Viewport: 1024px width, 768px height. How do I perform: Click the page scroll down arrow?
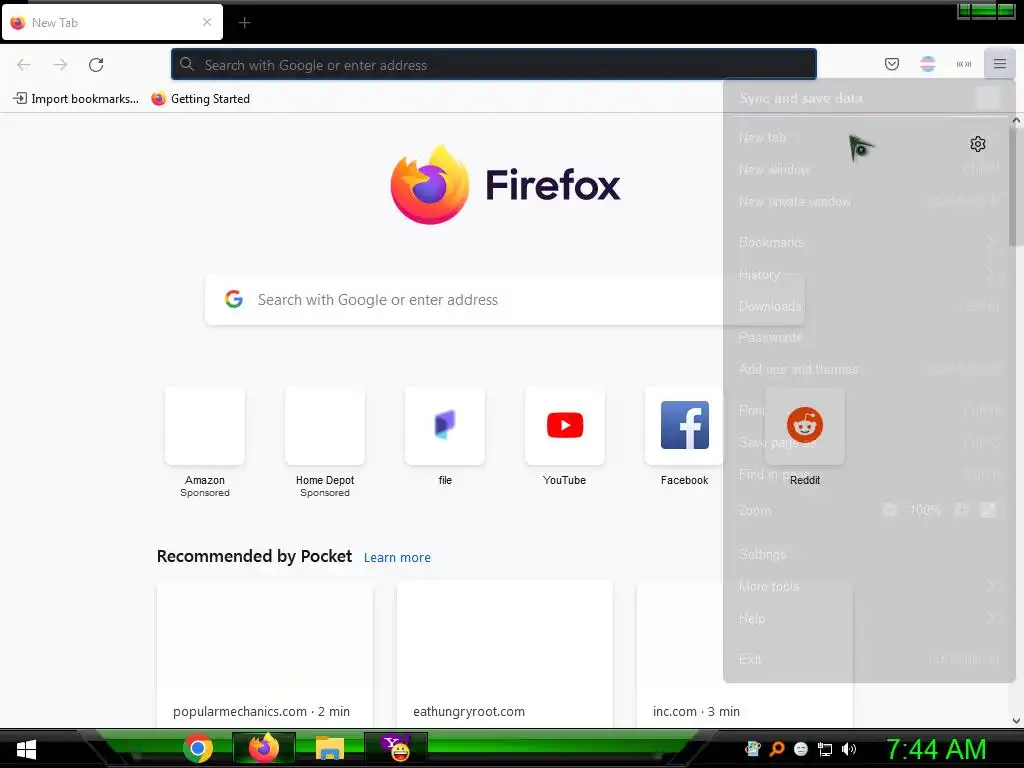1016,721
